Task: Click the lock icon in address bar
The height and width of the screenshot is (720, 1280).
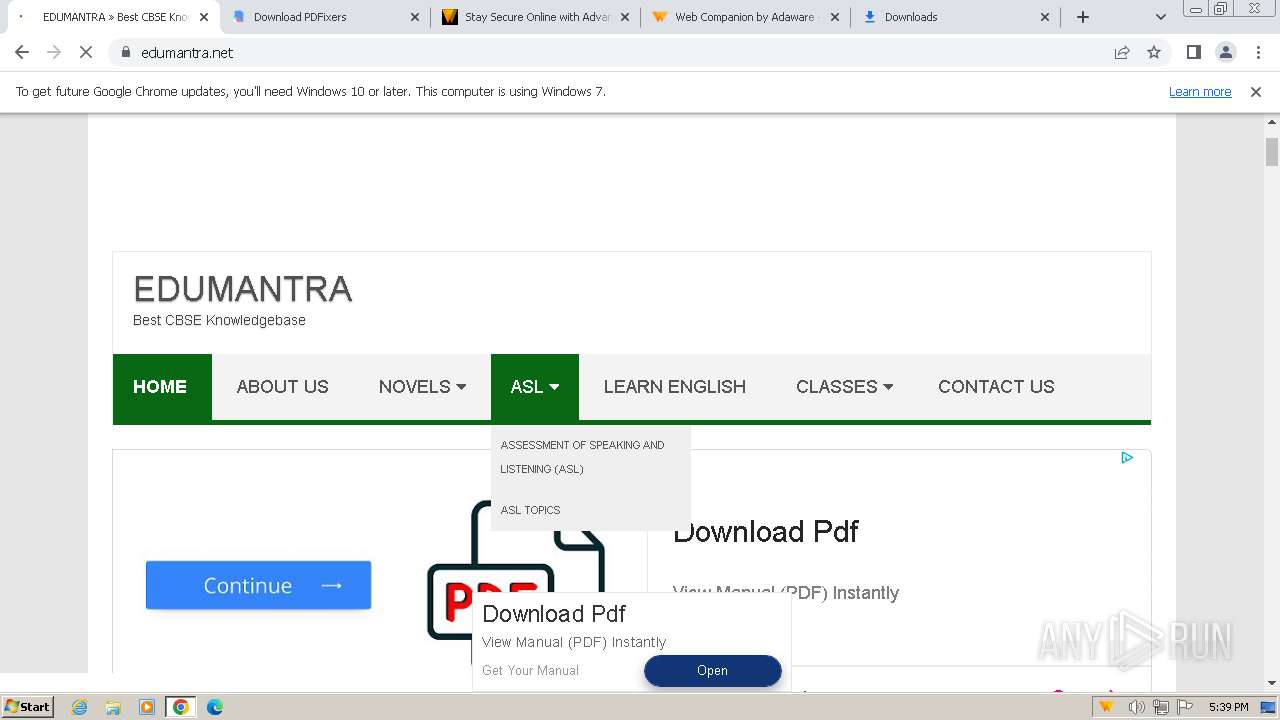Action: coord(125,52)
